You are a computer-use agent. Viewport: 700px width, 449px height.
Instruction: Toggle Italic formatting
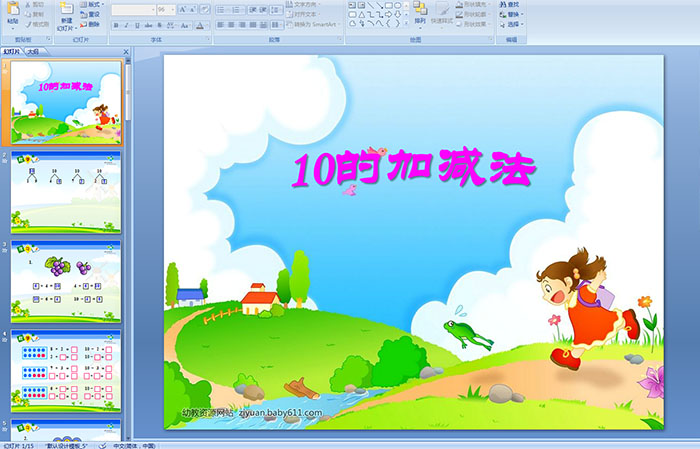(x=126, y=25)
